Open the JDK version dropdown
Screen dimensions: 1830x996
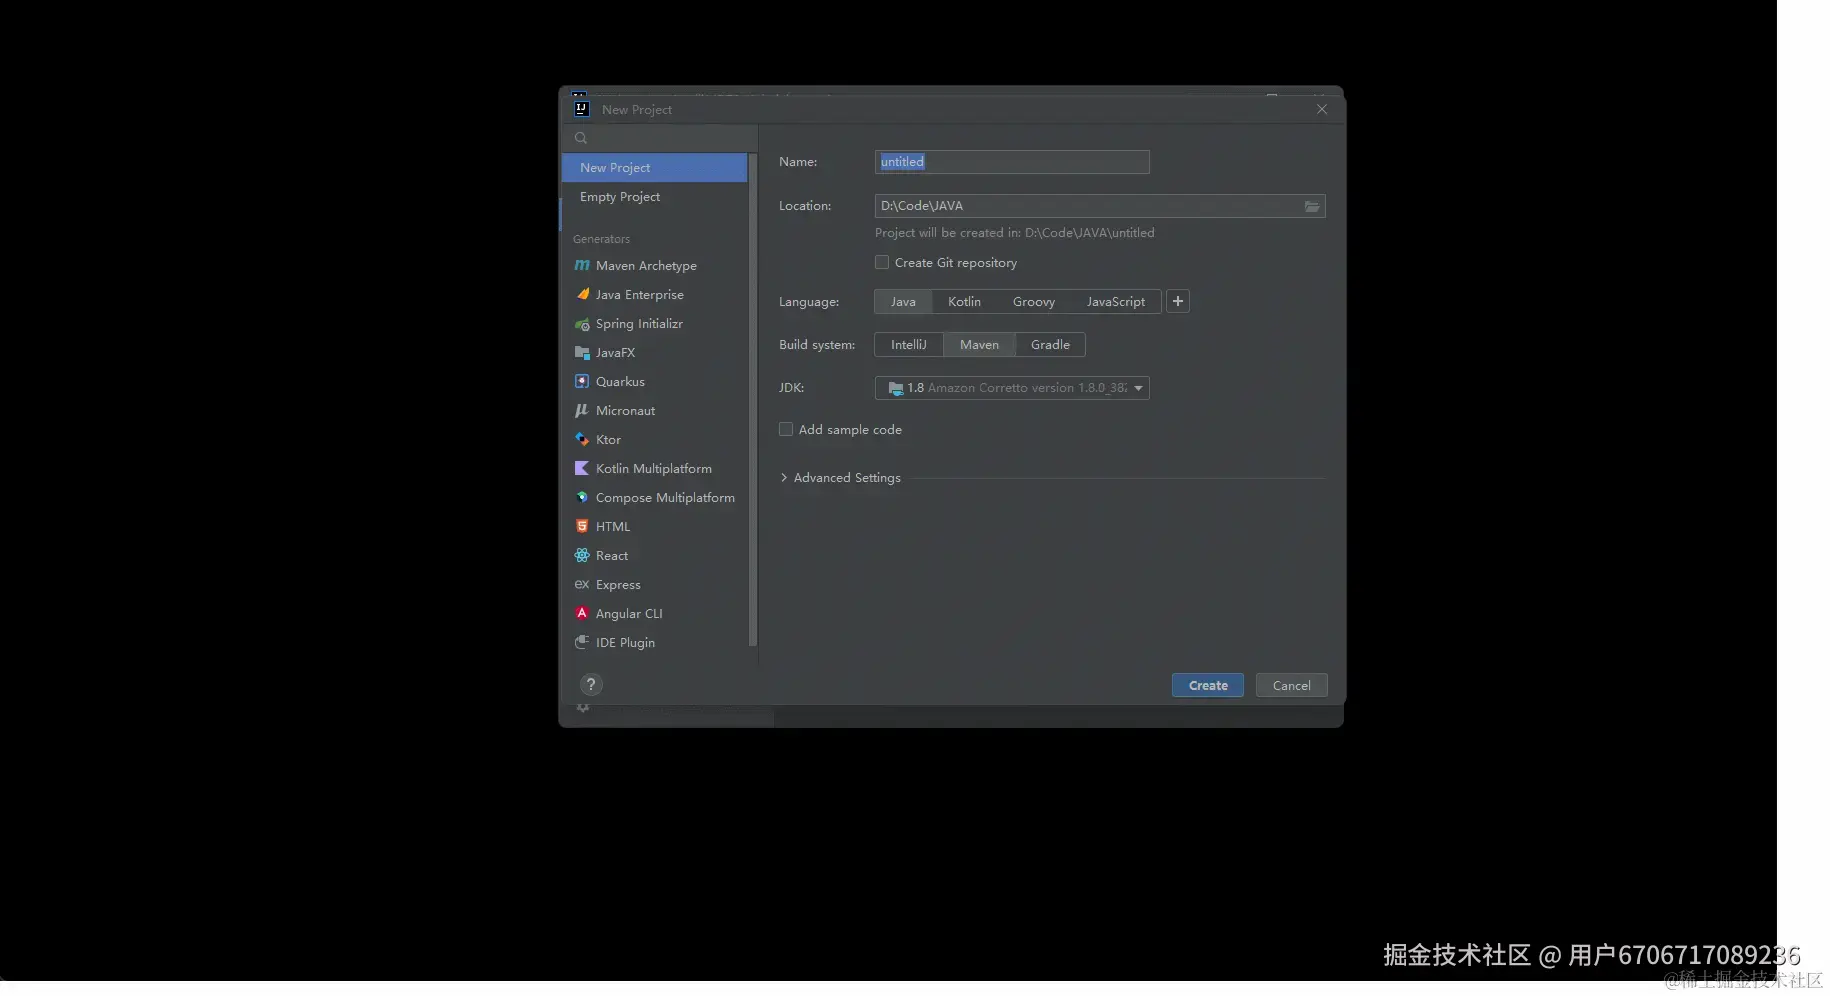(1012, 388)
